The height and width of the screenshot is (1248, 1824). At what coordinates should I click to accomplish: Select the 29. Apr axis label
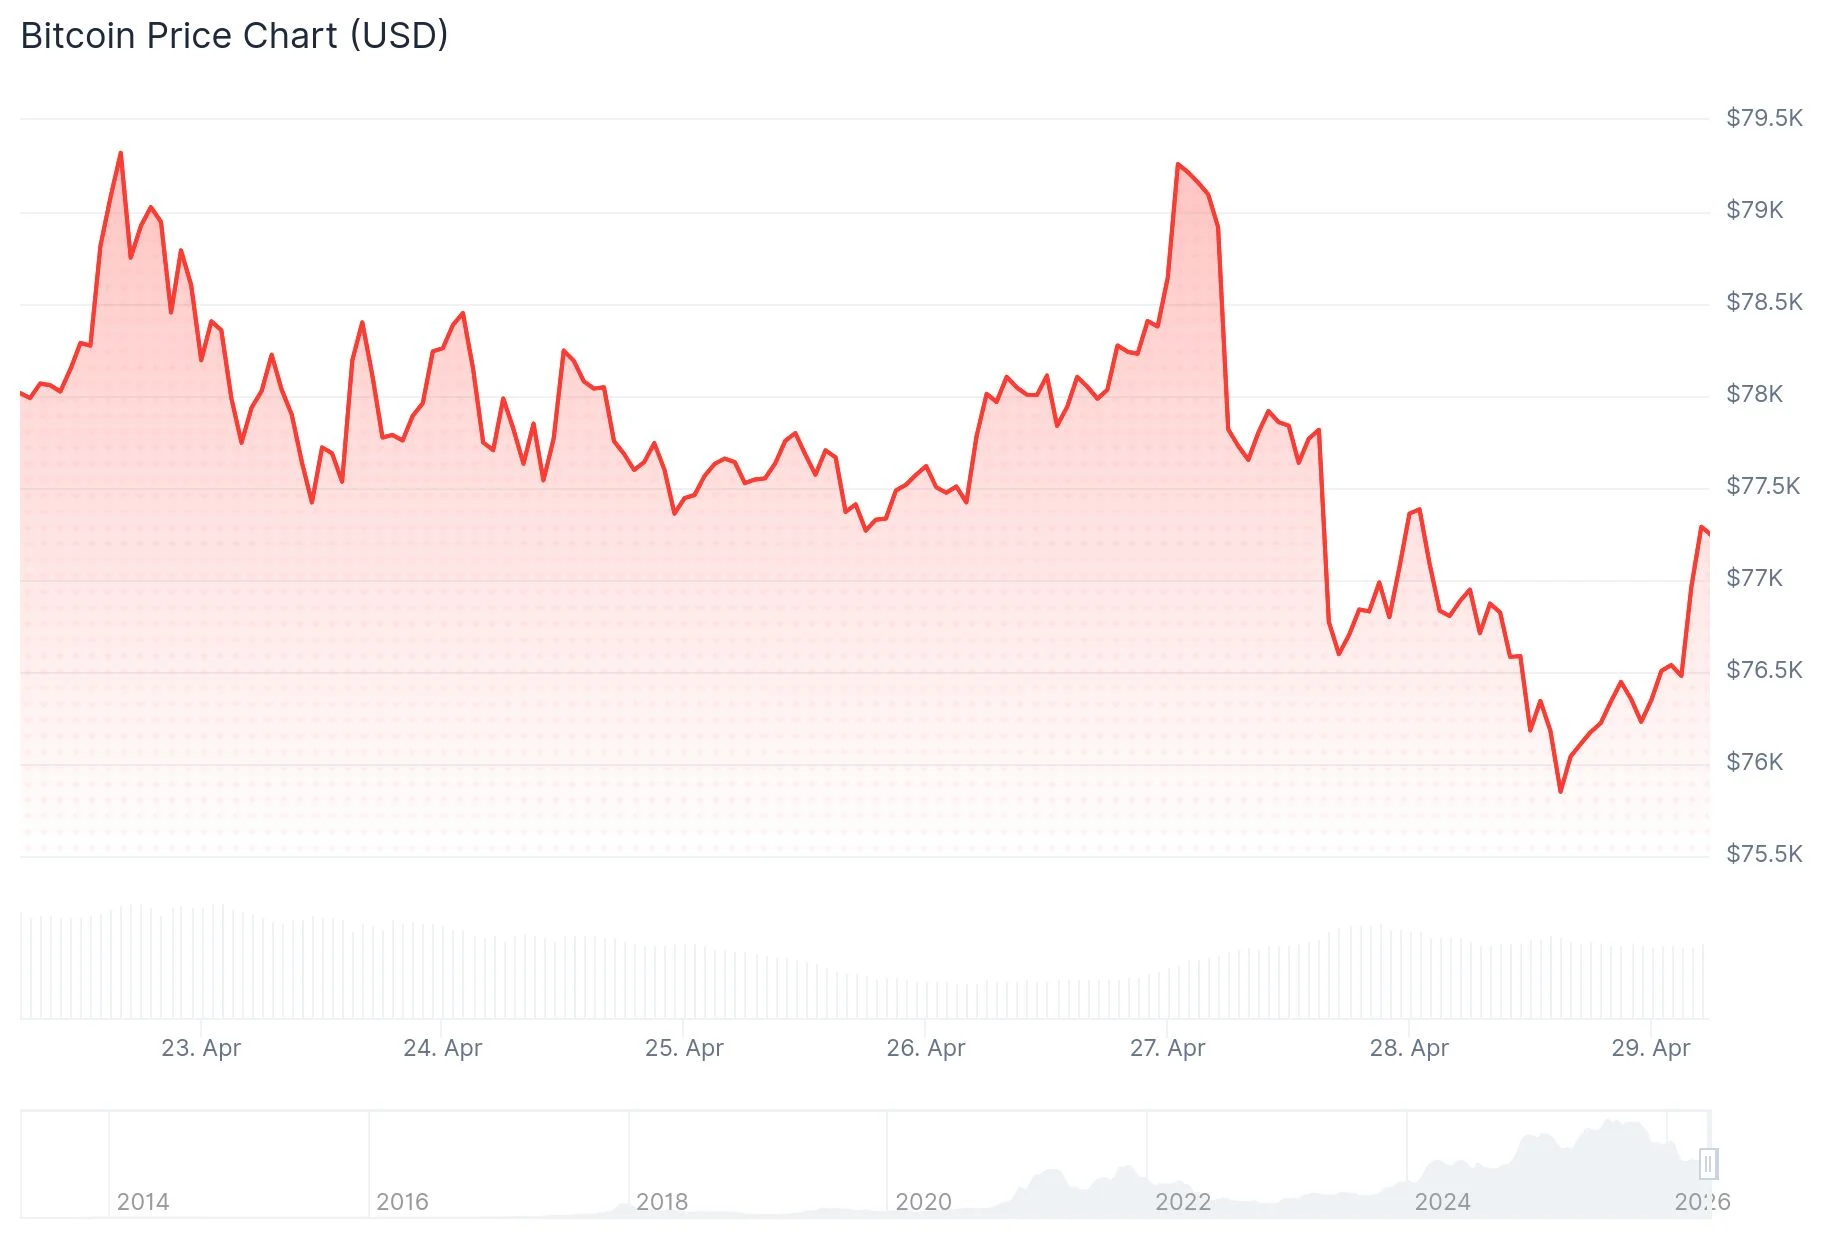point(1650,1048)
